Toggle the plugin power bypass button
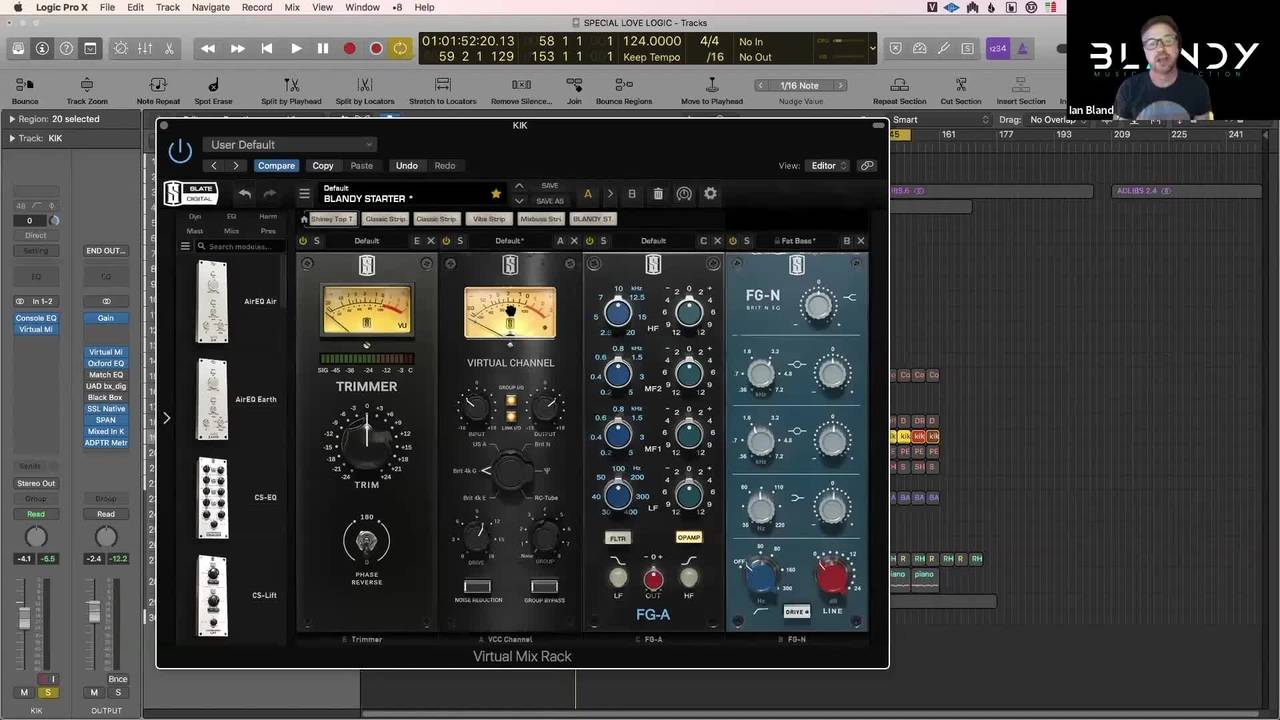 [x=180, y=152]
